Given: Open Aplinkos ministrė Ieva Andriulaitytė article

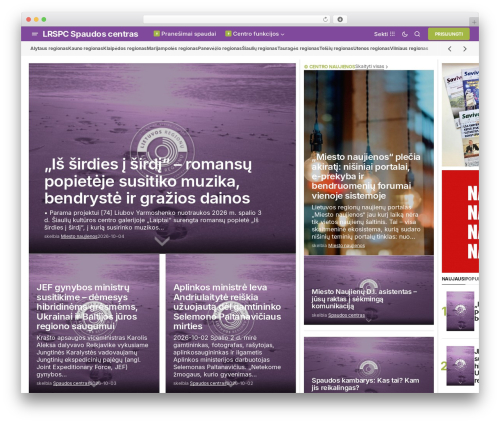Looking at the screenshot, I should coord(227,307).
